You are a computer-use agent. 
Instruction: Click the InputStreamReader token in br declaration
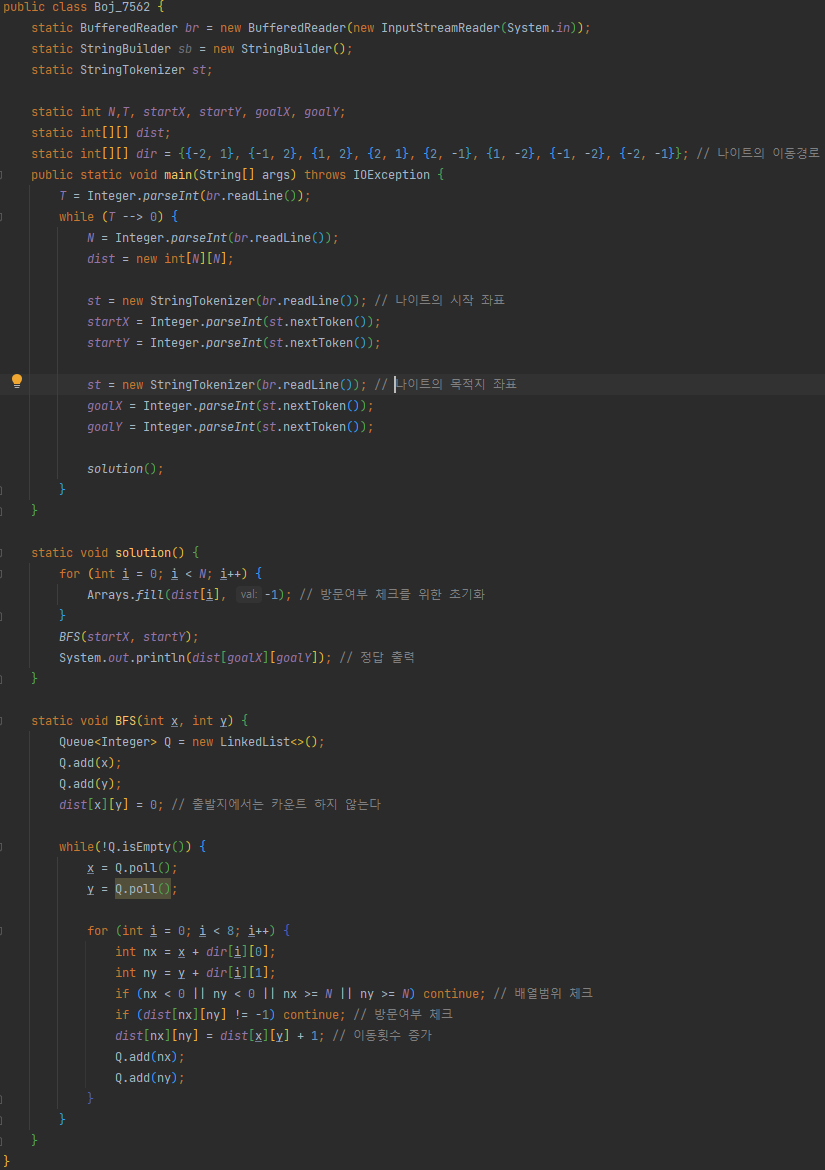[x=440, y=28]
